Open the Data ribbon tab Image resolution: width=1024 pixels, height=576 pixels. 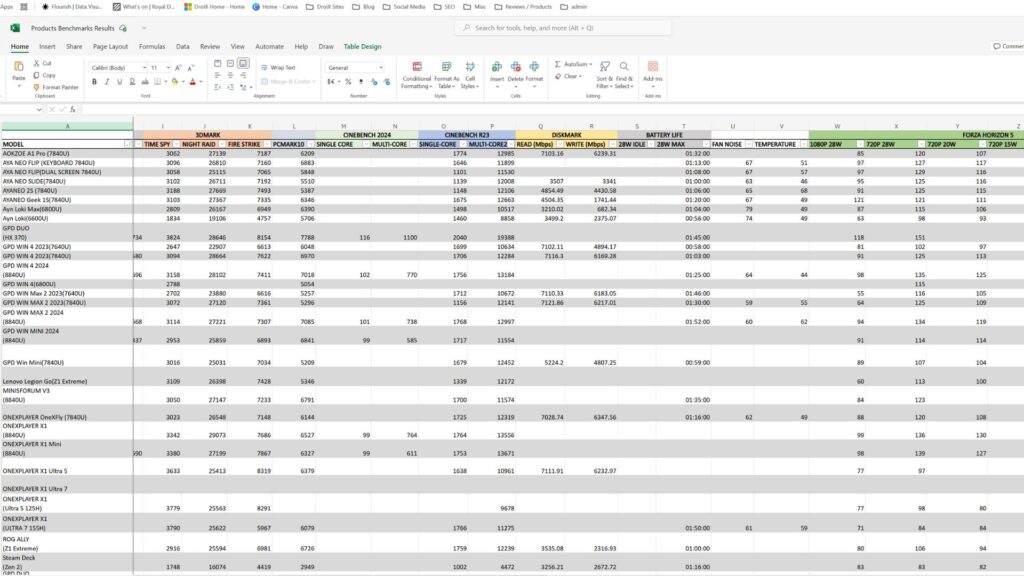point(182,46)
